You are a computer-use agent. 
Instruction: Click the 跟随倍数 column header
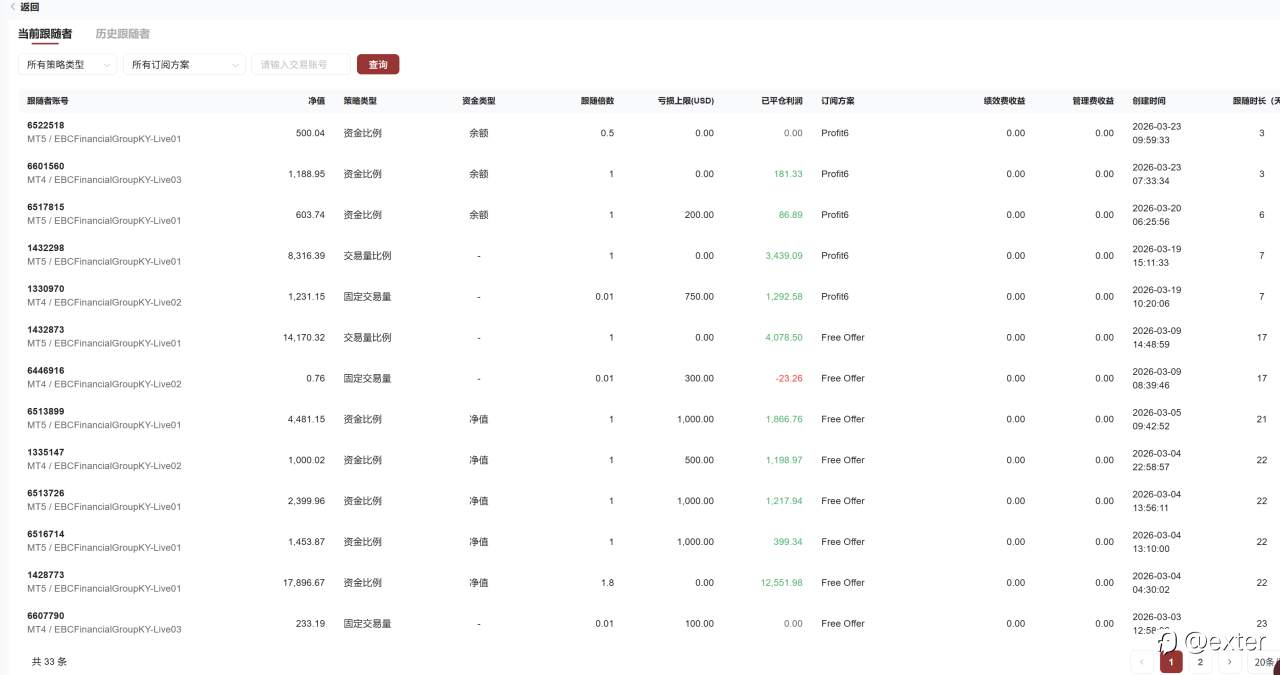[597, 101]
